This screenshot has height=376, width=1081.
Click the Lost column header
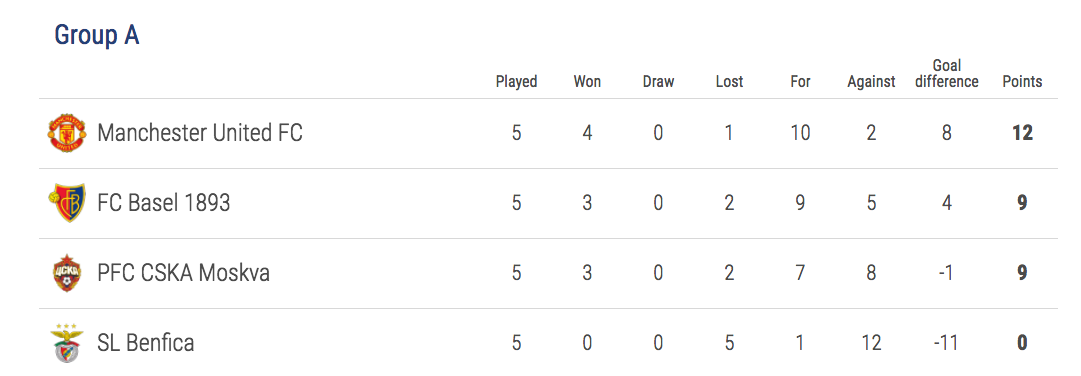(x=729, y=81)
